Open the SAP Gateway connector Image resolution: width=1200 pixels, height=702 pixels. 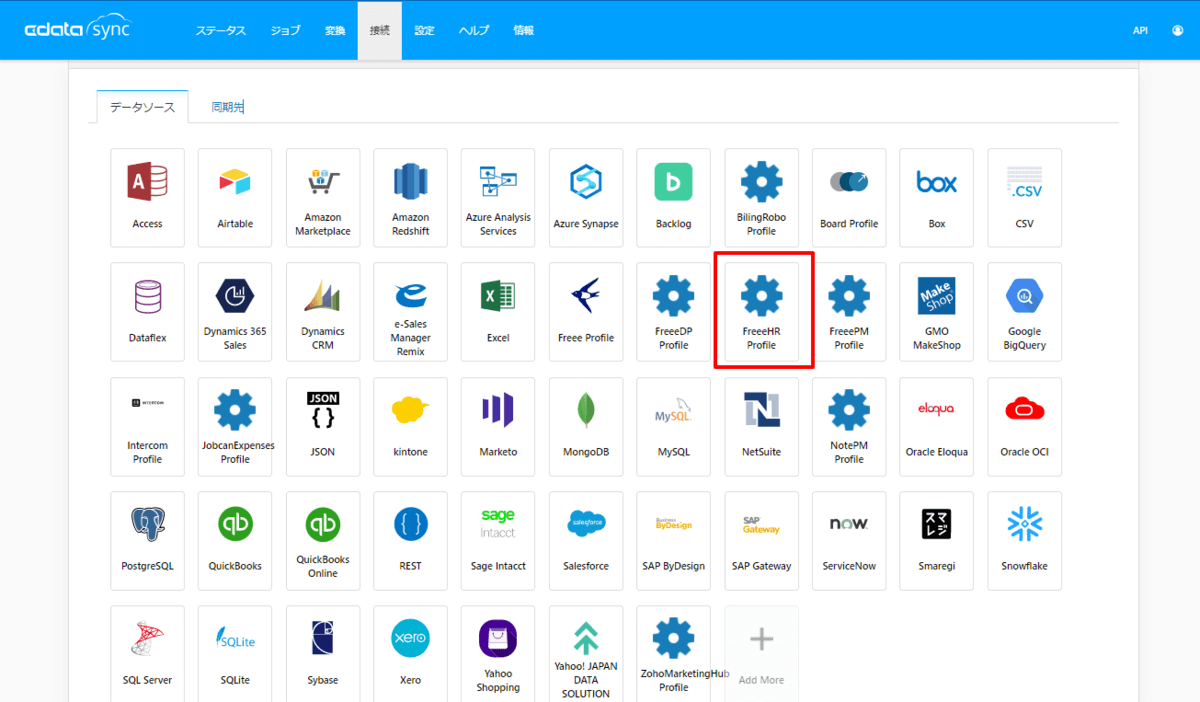[x=761, y=540]
